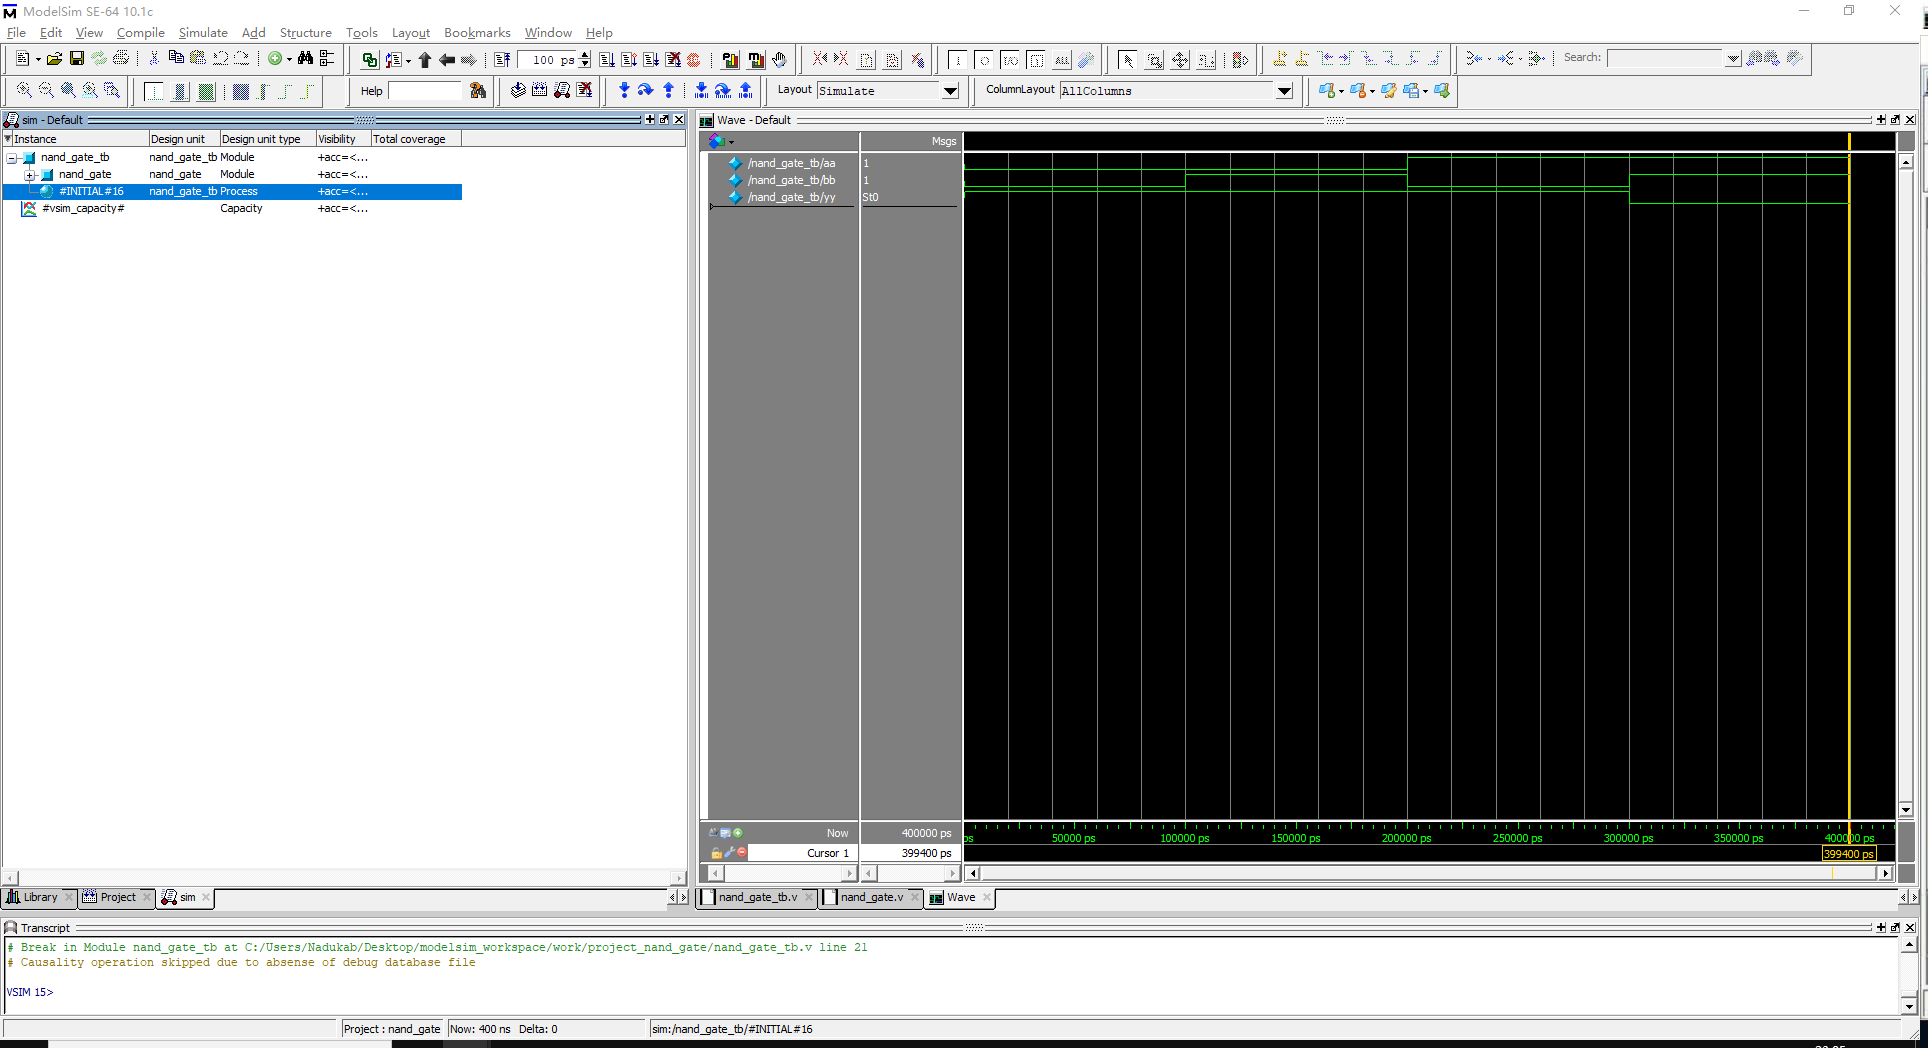Enable Select Mode in the wave toolbar

1127,60
